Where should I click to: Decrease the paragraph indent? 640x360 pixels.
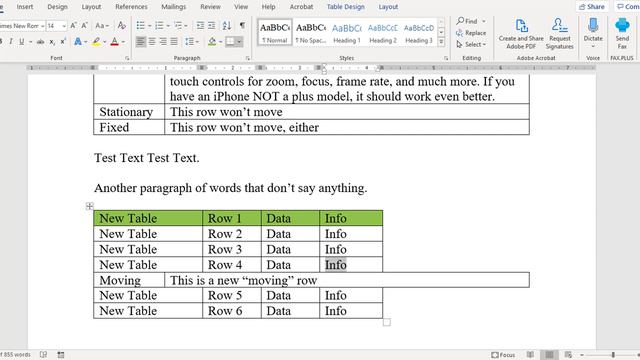[x=200, y=26]
